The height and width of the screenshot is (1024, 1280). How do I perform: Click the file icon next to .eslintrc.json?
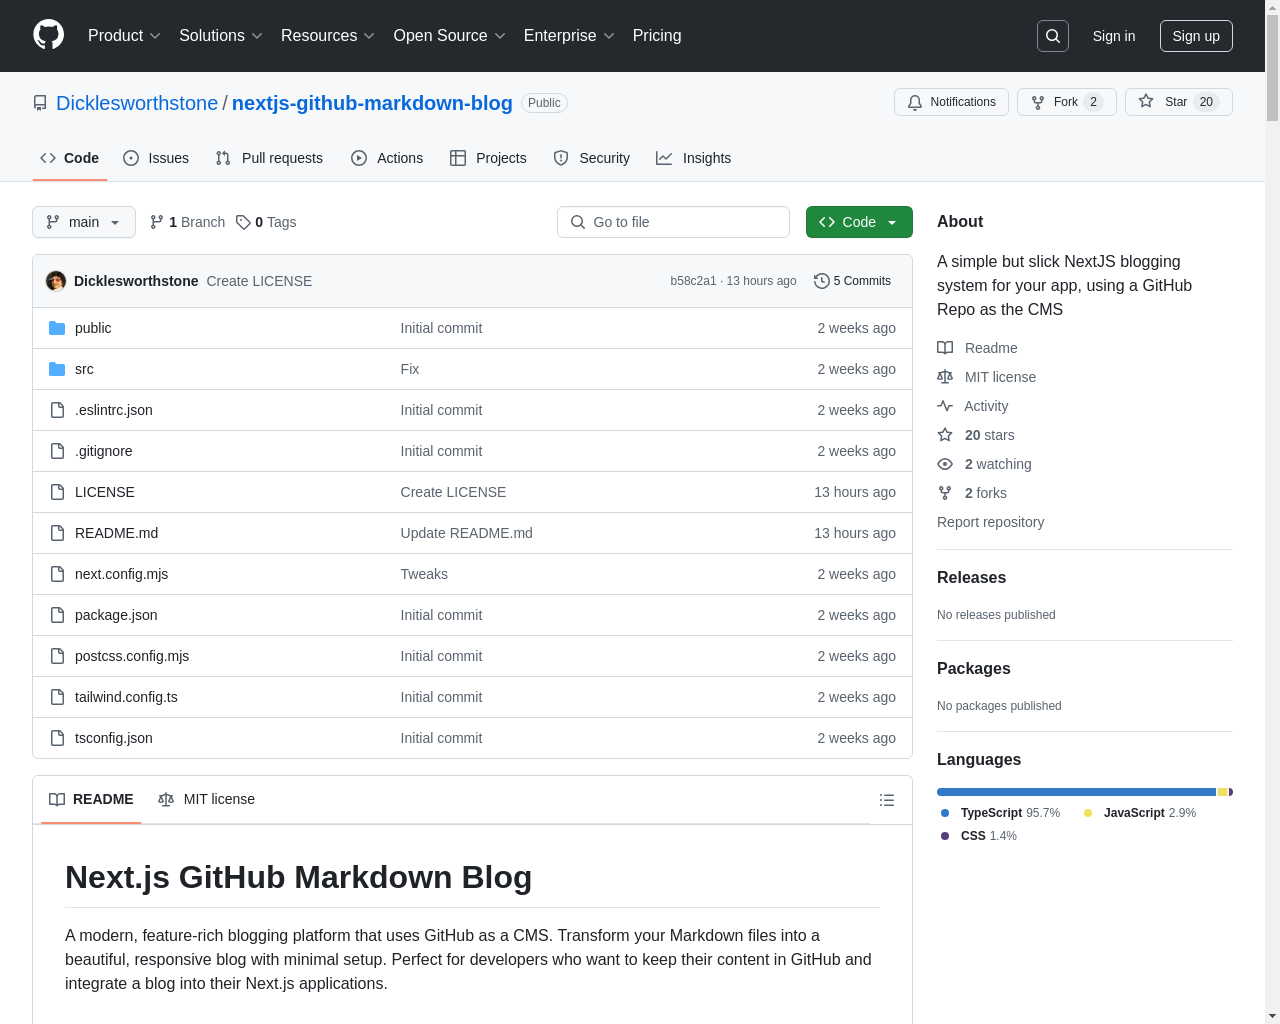coord(57,410)
